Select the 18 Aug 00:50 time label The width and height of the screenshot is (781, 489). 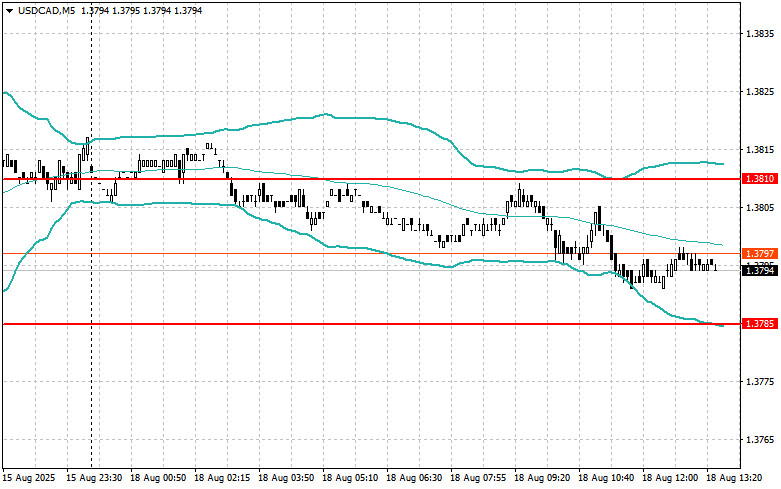(158, 478)
